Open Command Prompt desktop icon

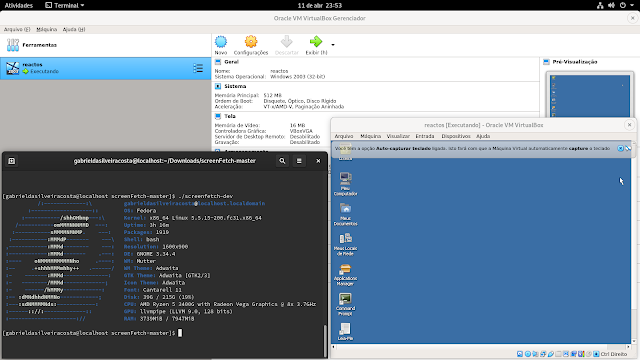coord(345,304)
